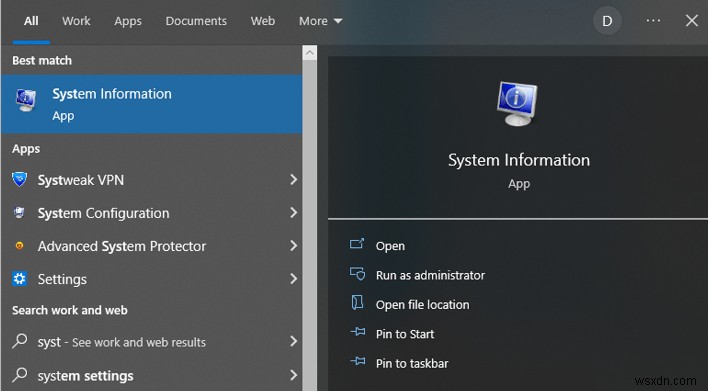Viewport: 708px width, 391px height.
Task: Expand 'system settings' suggestion chevron
Action: tap(293, 375)
